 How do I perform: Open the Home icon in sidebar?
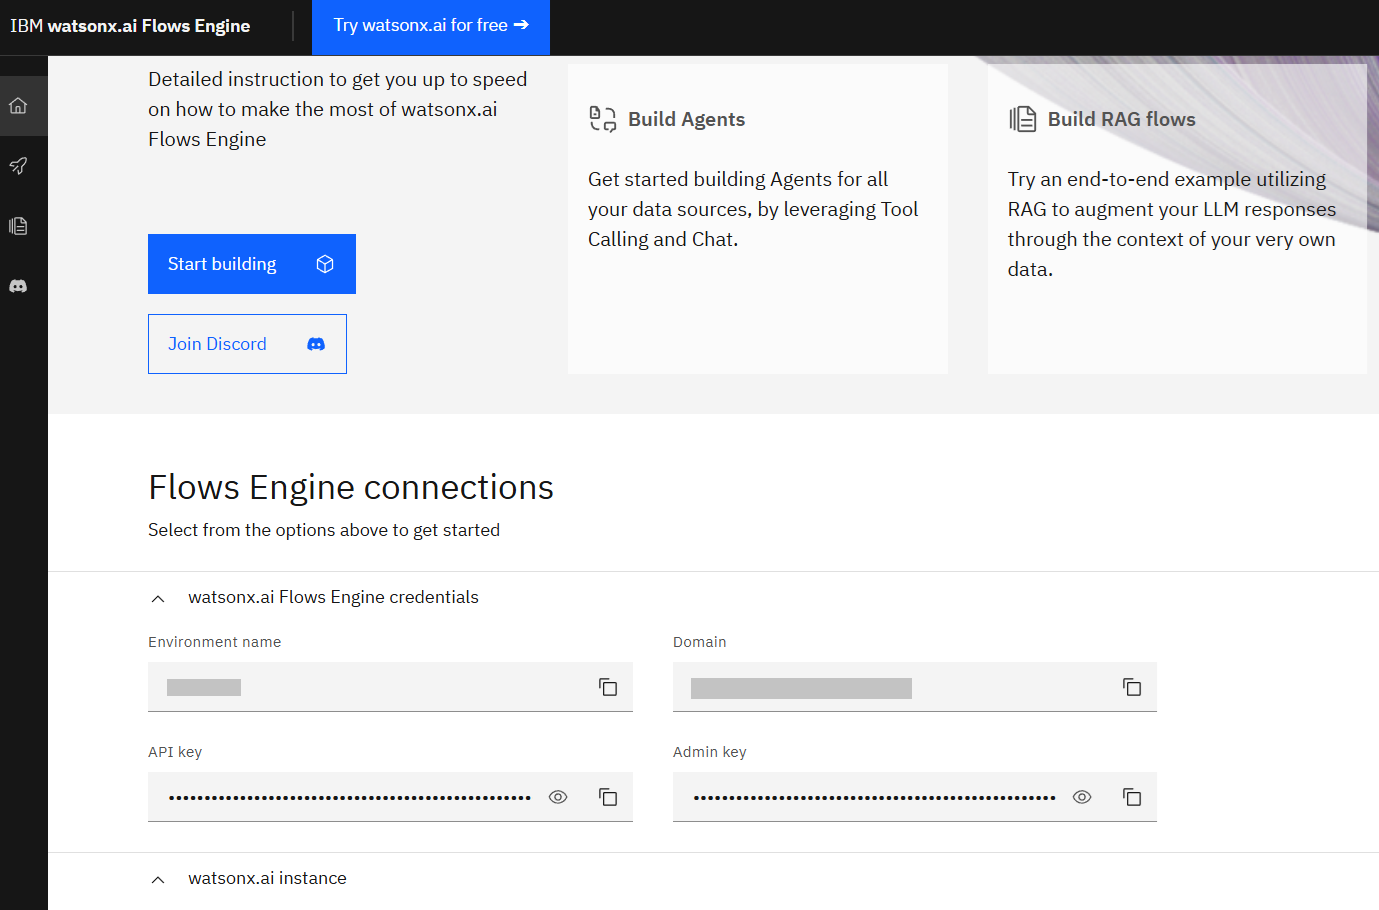point(18,106)
